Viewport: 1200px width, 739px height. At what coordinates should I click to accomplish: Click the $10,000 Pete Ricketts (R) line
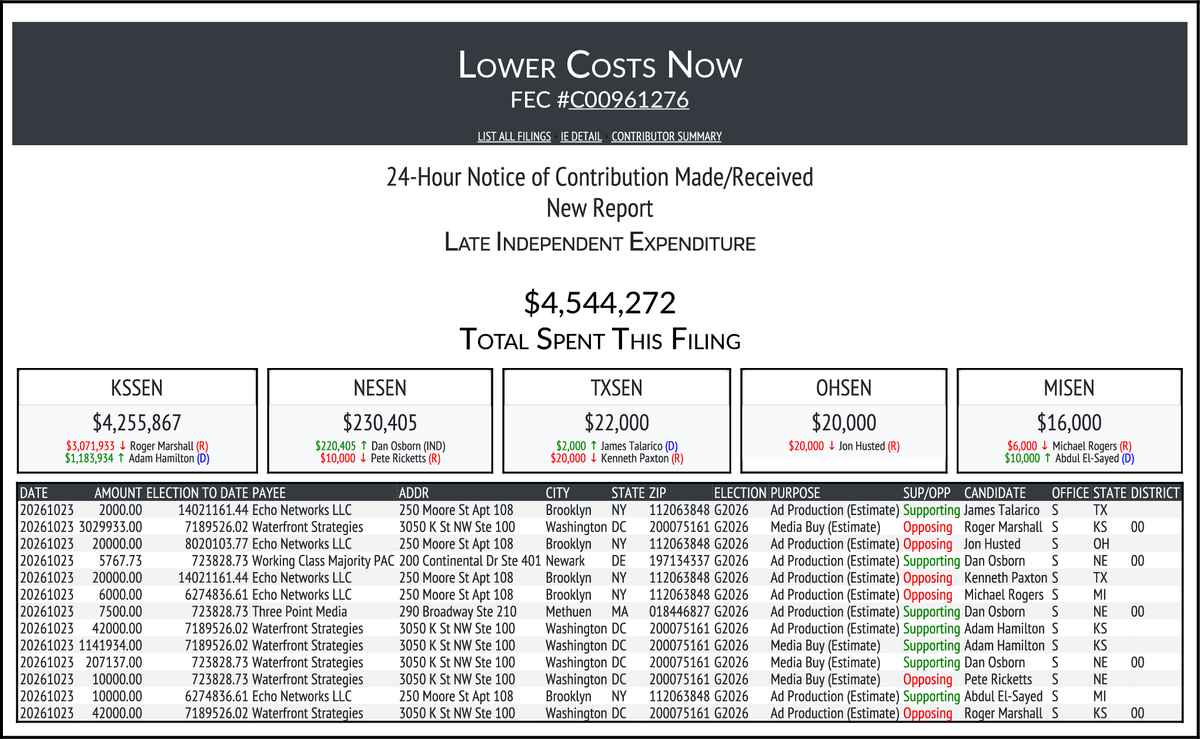point(380,459)
